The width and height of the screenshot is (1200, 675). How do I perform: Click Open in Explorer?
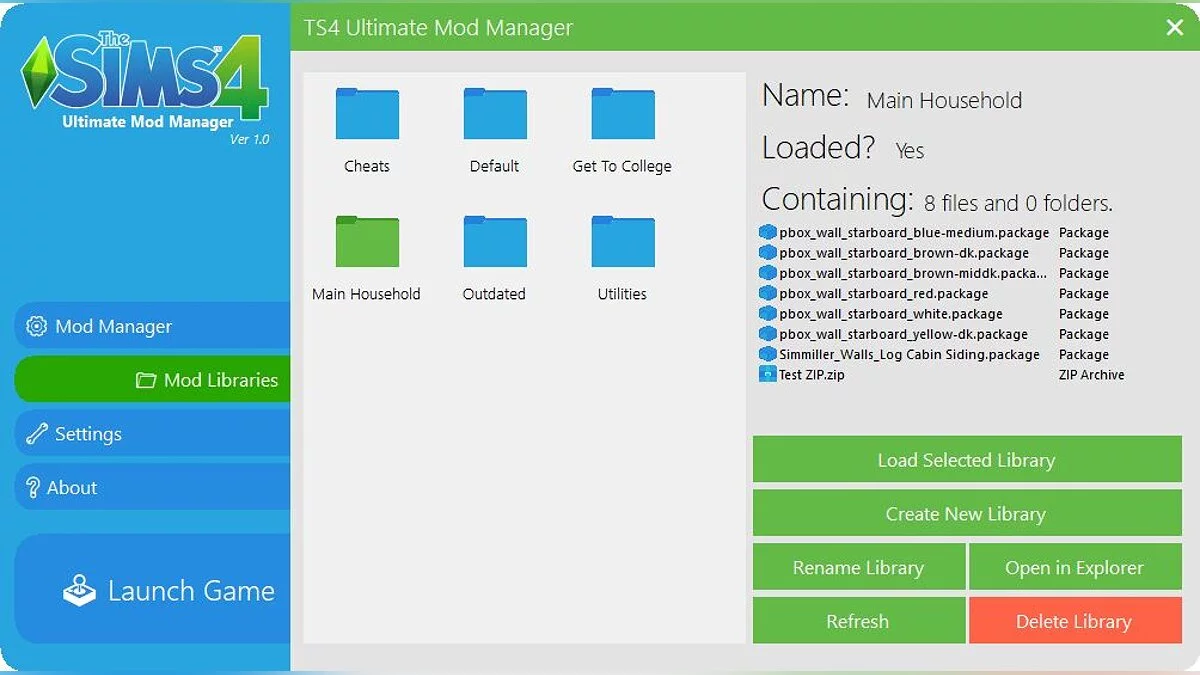point(1075,567)
